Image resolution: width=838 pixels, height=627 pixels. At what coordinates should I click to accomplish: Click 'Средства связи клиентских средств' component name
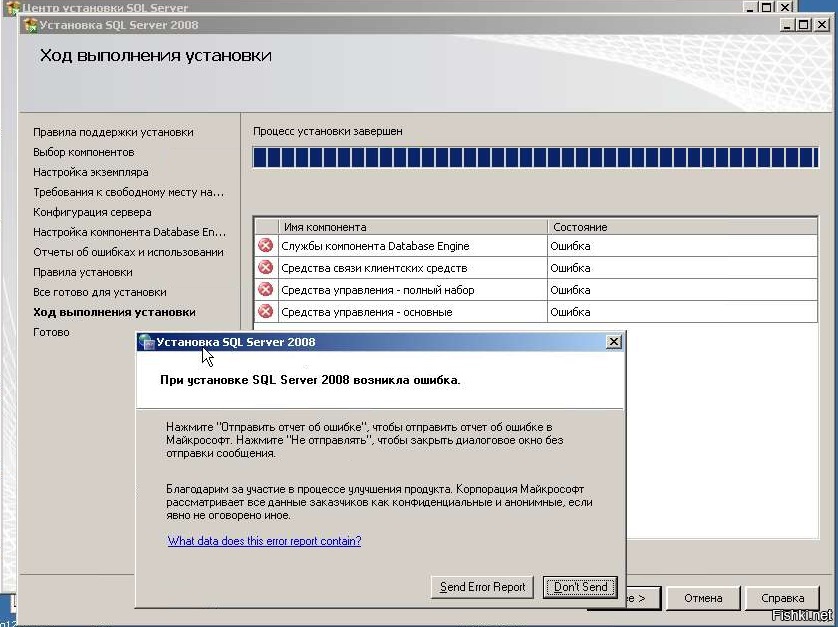[x=374, y=268]
